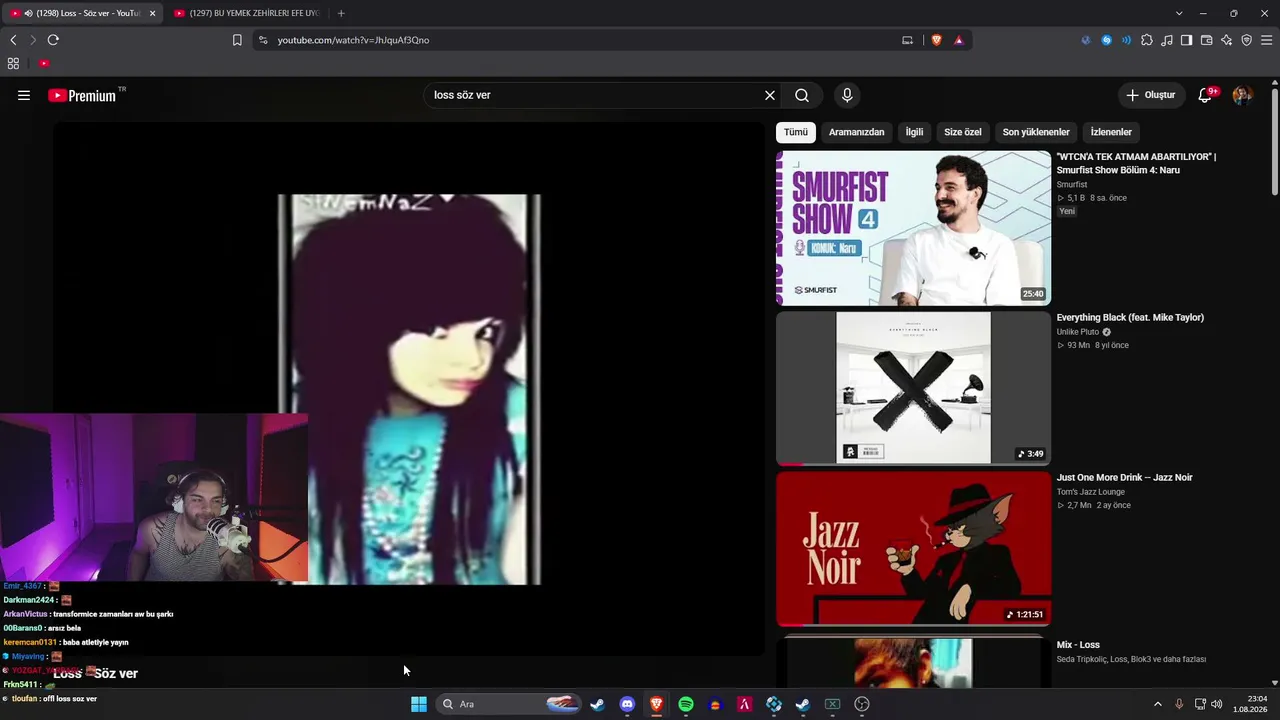The width and height of the screenshot is (1280, 720).
Task: Visit the Unlike Pluto channel name
Action: click(x=1078, y=332)
